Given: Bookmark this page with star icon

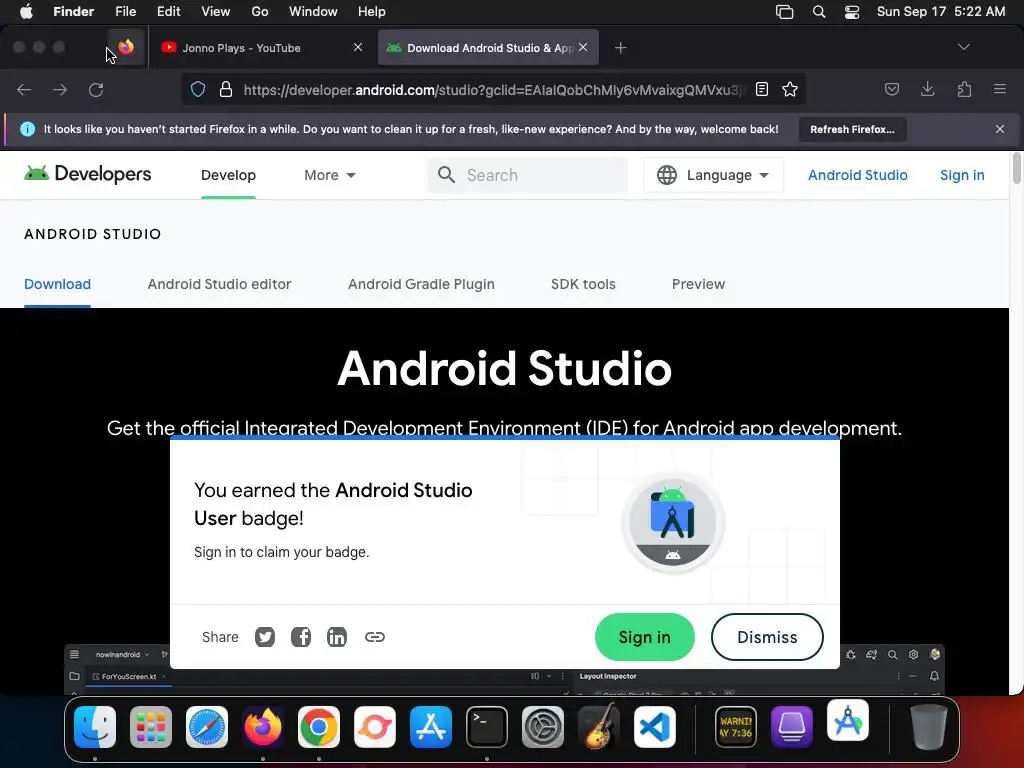Looking at the screenshot, I should 790,89.
